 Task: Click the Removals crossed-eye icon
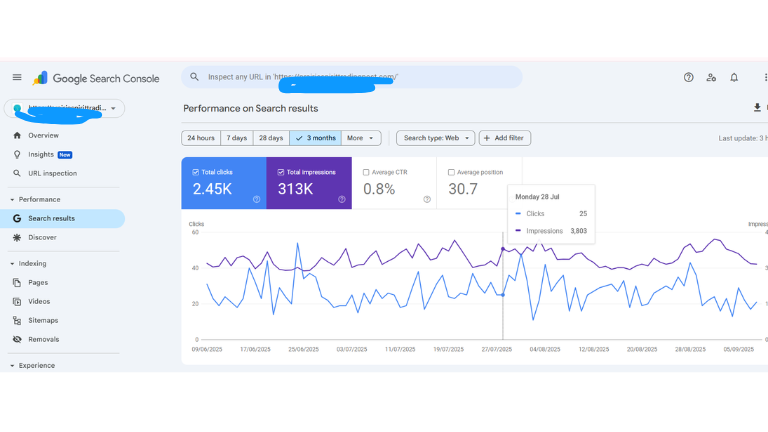[17, 339]
